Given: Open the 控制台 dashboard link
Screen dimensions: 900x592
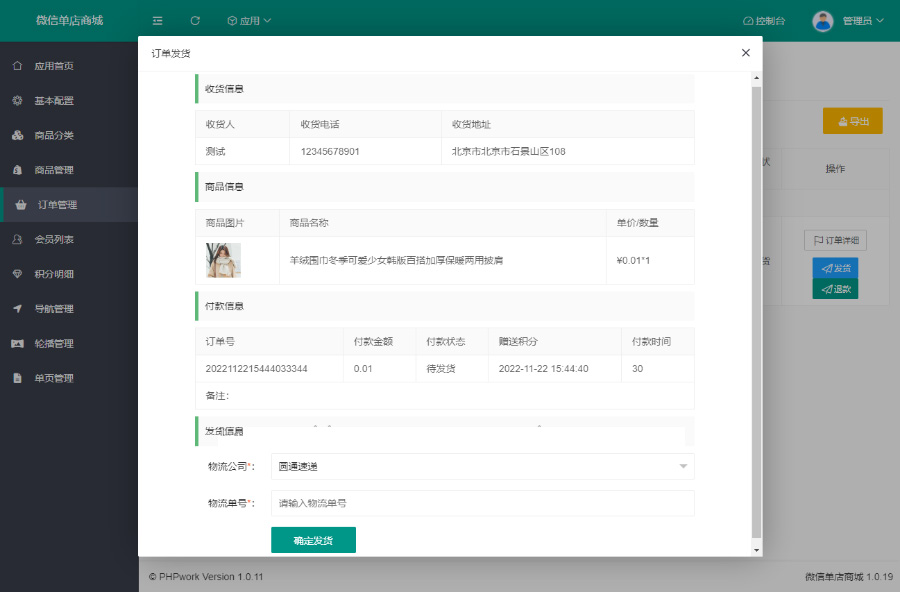Looking at the screenshot, I should [764, 20].
